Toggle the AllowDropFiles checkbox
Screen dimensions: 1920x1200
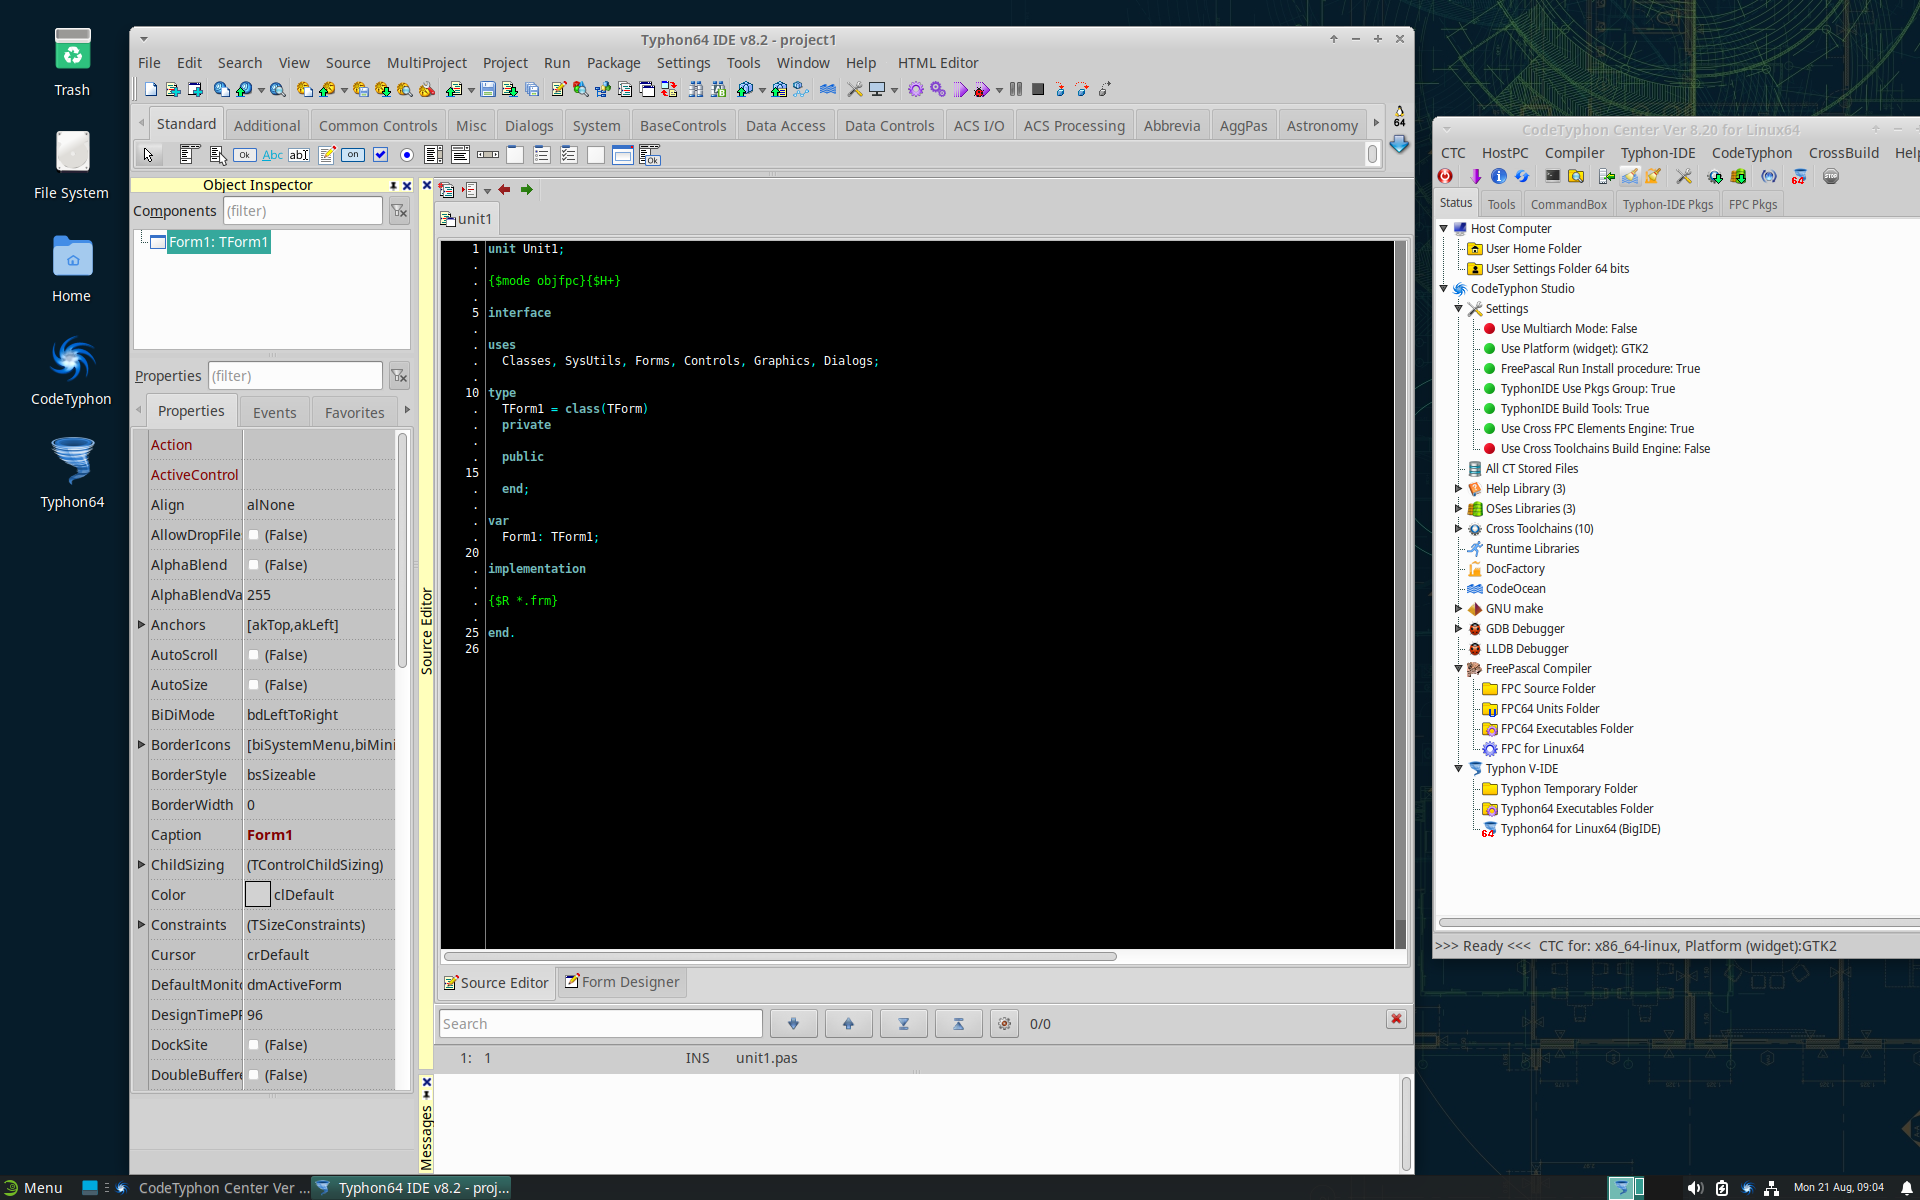(254, 535)
